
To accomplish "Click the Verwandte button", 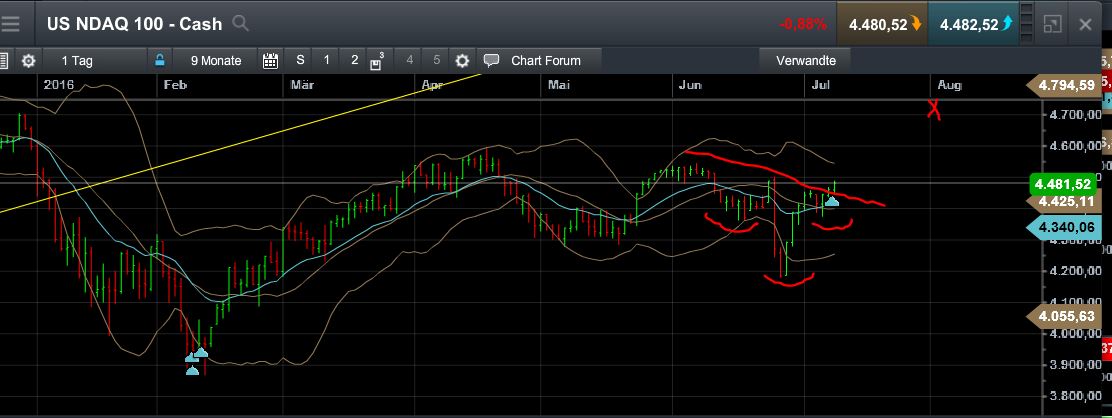I will click(806, 60).
